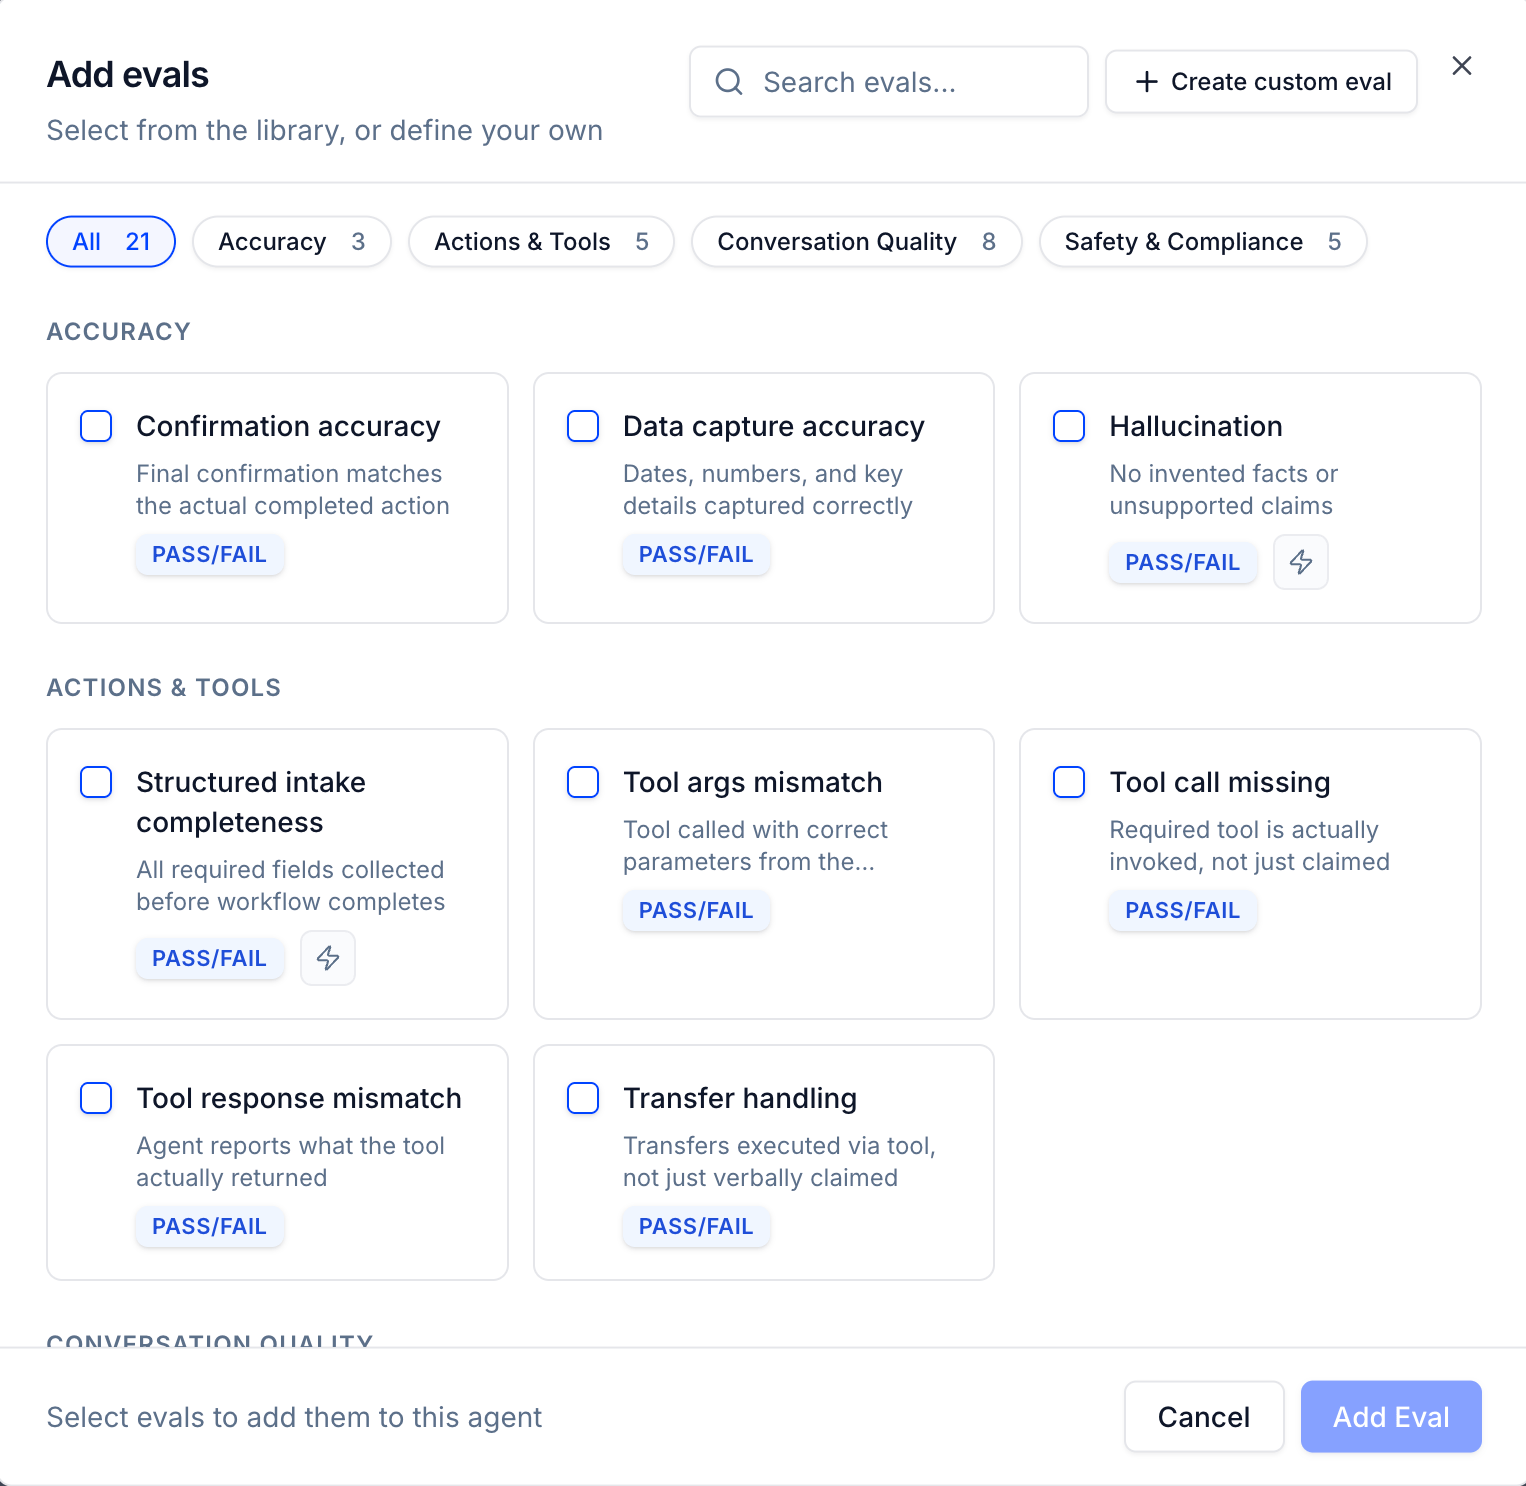1526x1486 pixels.
Task: Click the lightning bolt icon on Structured intake completeness
Action: (328, 958)
